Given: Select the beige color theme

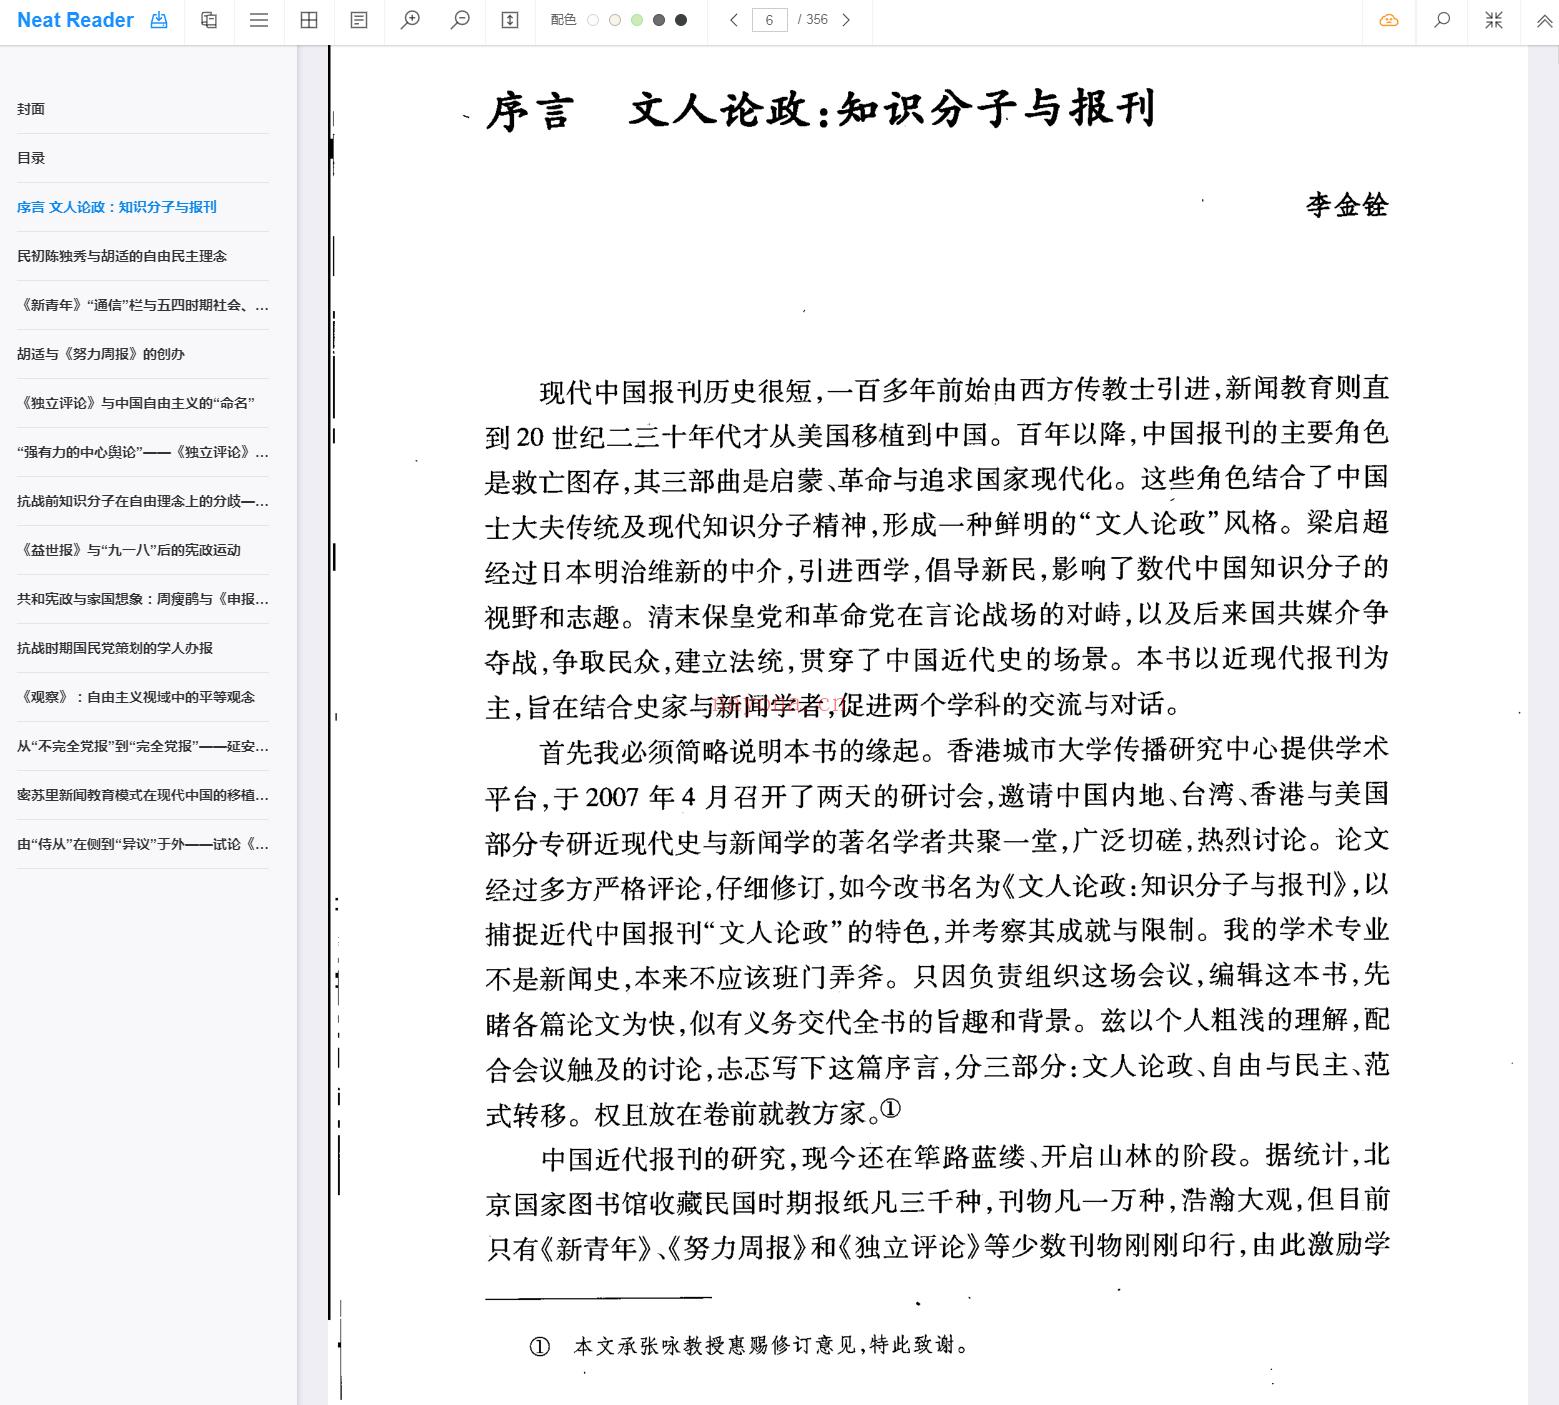Looking at the screenshot, I should tap(615, 20).
